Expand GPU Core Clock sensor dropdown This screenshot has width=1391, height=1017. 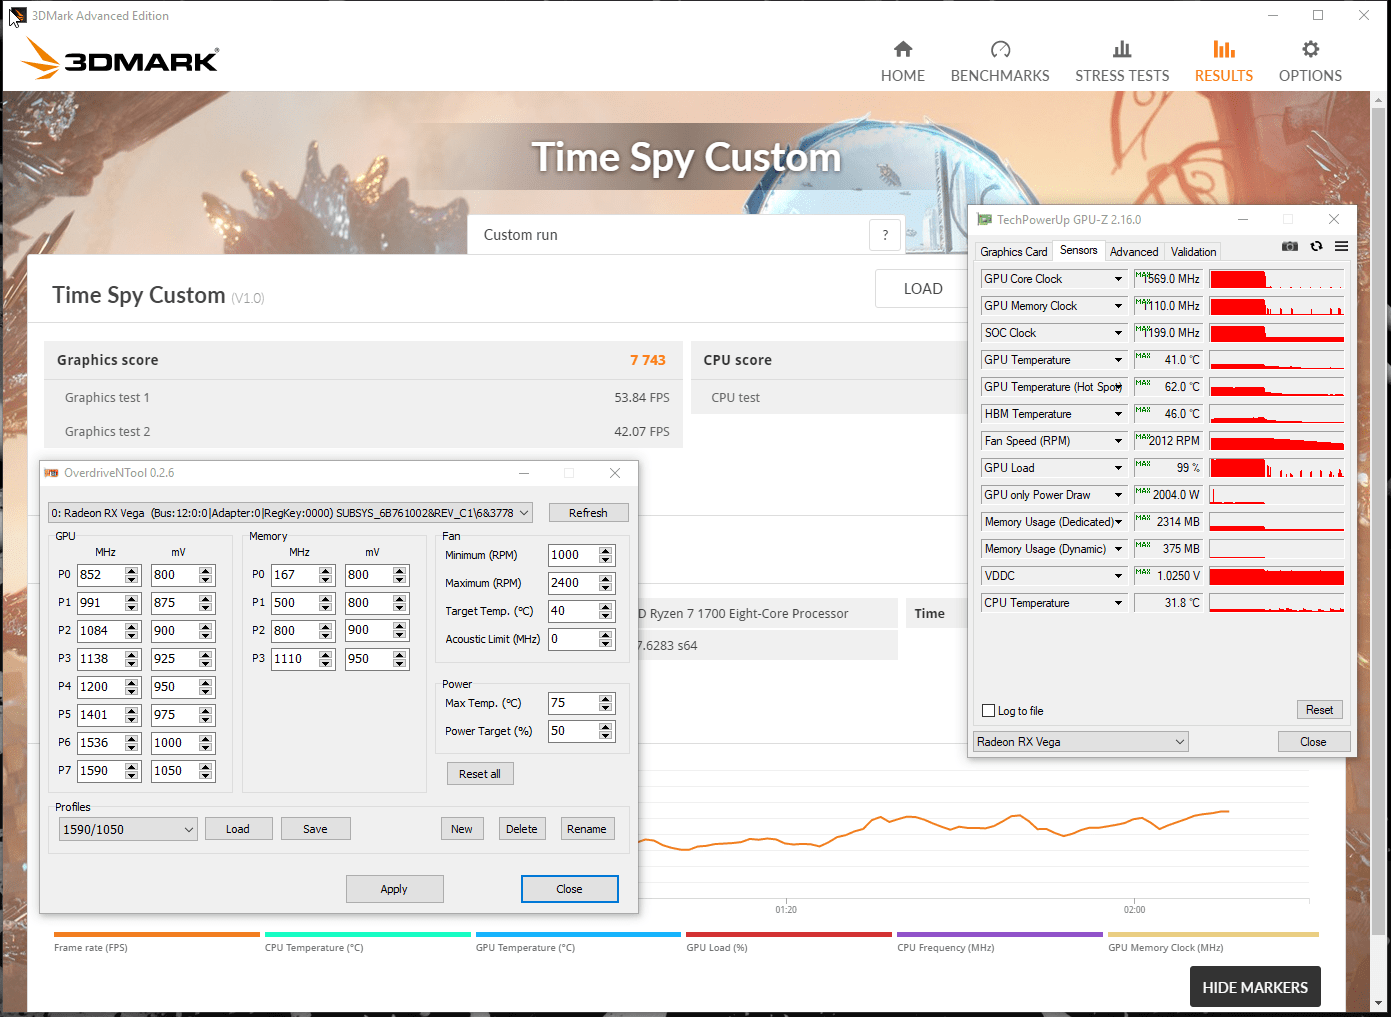1118,279
